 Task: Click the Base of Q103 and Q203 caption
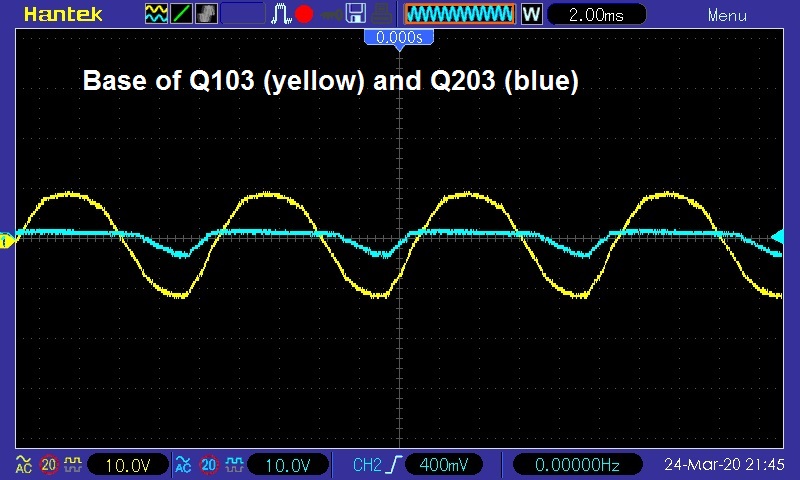(x=331, y=81)
